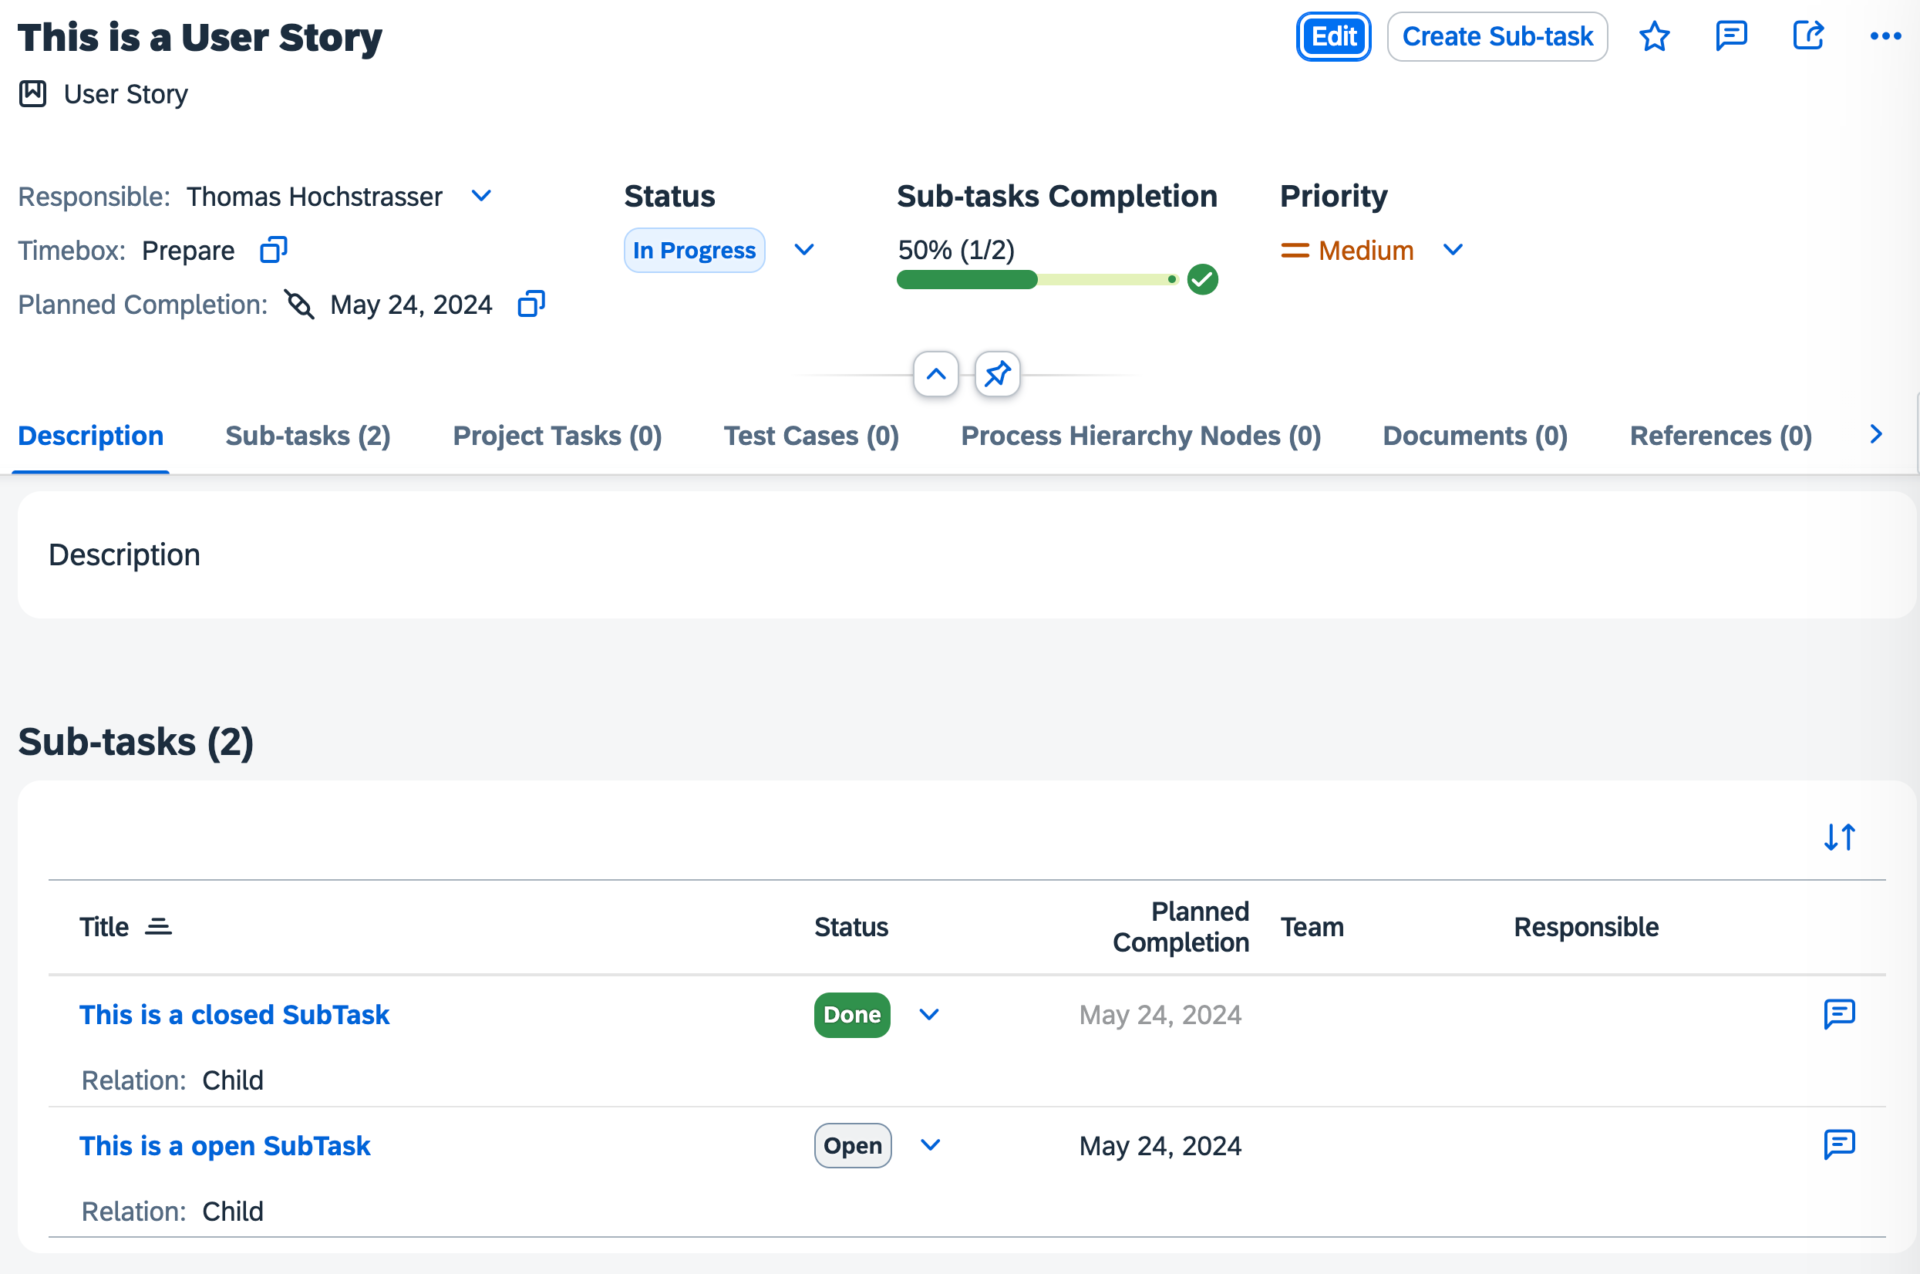The height and width of the screenshot is (1274, 1920).
Task: Open comments for the open SubTask row
Action: tap(1839, 1144)
